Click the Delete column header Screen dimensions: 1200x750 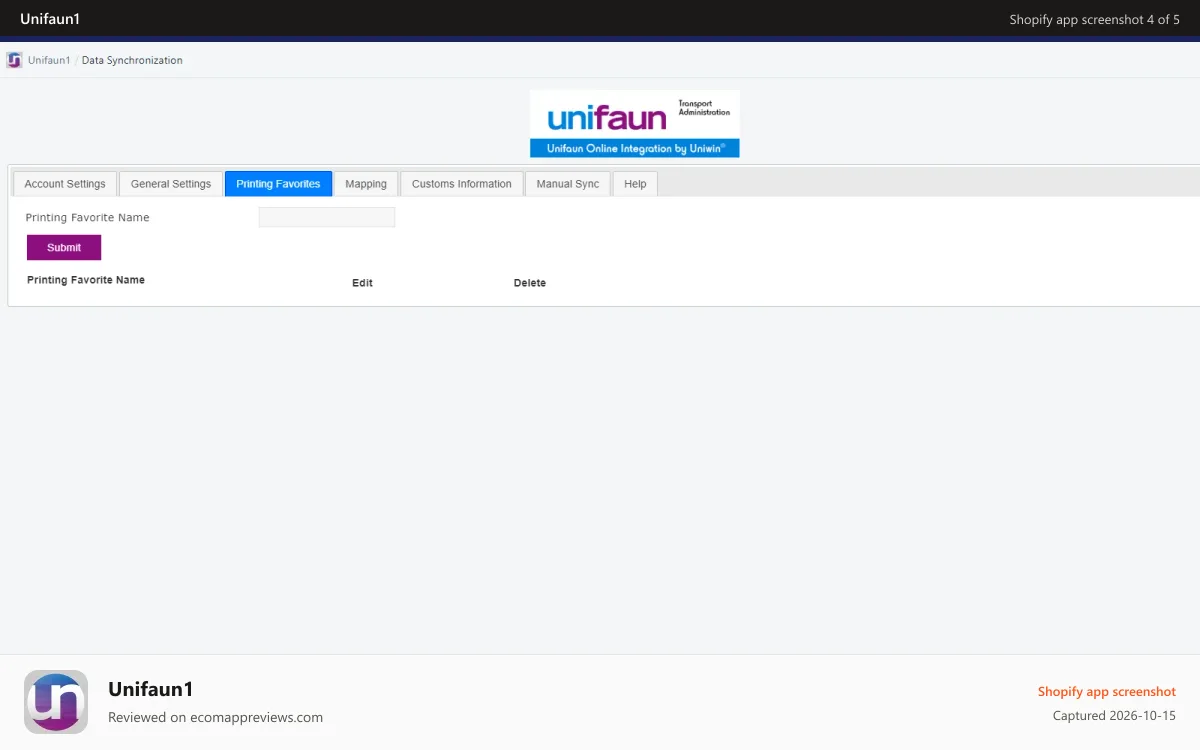(x=530, y=283)
